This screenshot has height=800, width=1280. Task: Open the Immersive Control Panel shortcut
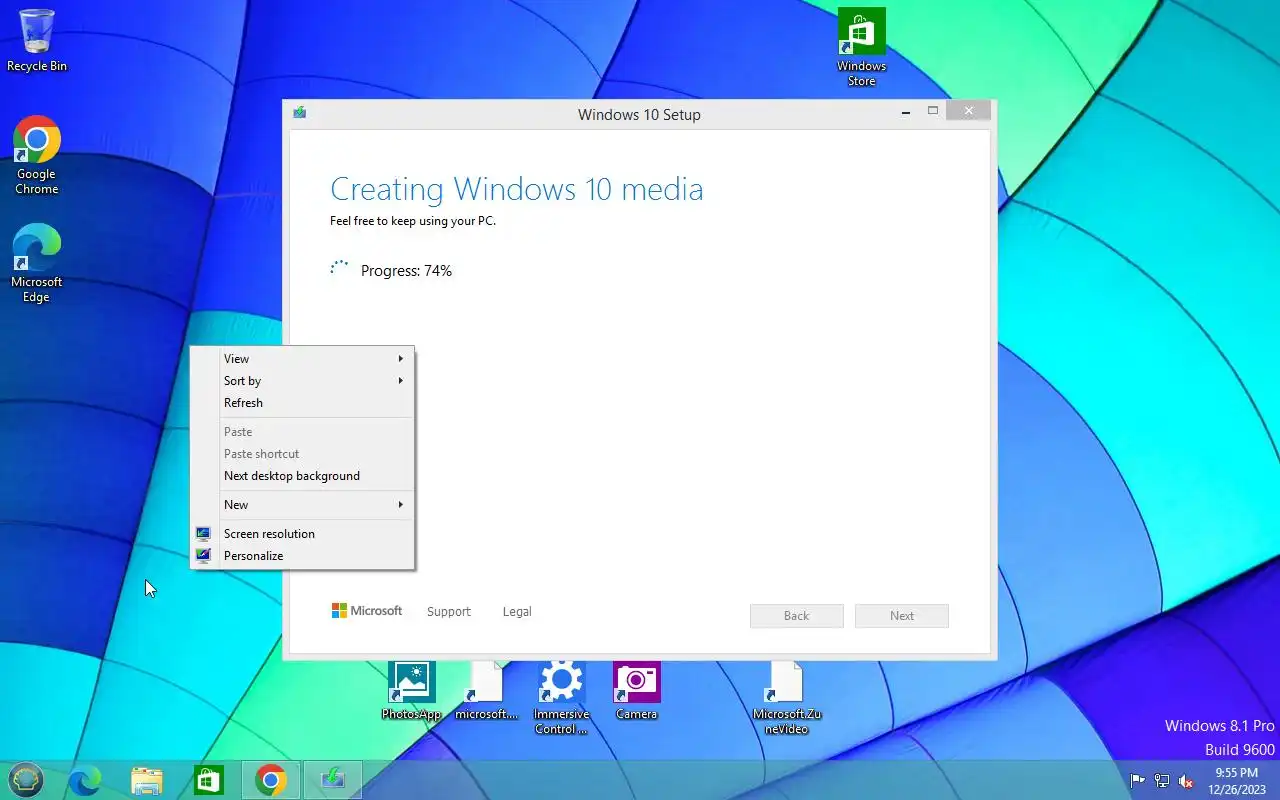tap(561, 697)
